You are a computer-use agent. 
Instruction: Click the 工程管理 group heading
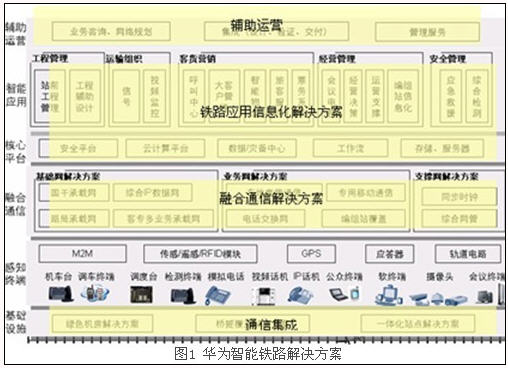click(x=51, y=59)
